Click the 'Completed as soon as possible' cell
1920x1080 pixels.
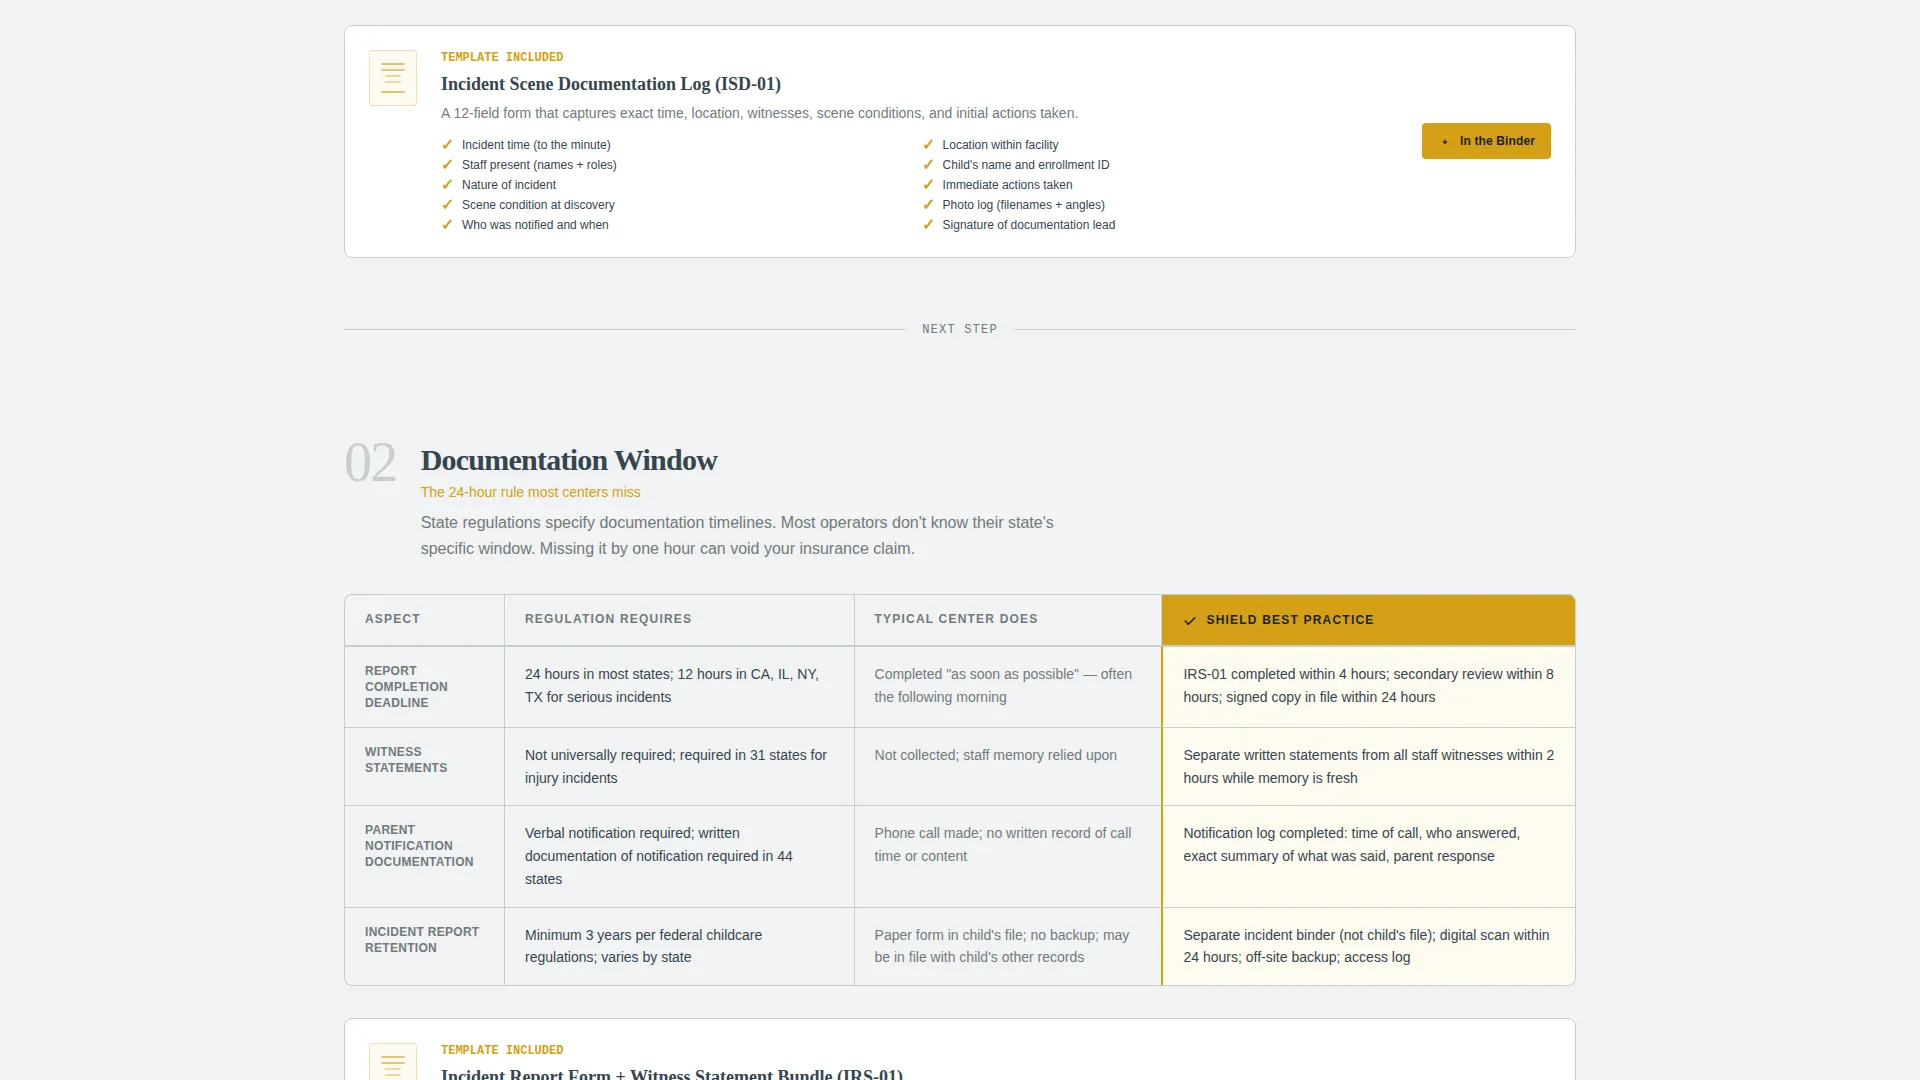(x=1008, y=686)
